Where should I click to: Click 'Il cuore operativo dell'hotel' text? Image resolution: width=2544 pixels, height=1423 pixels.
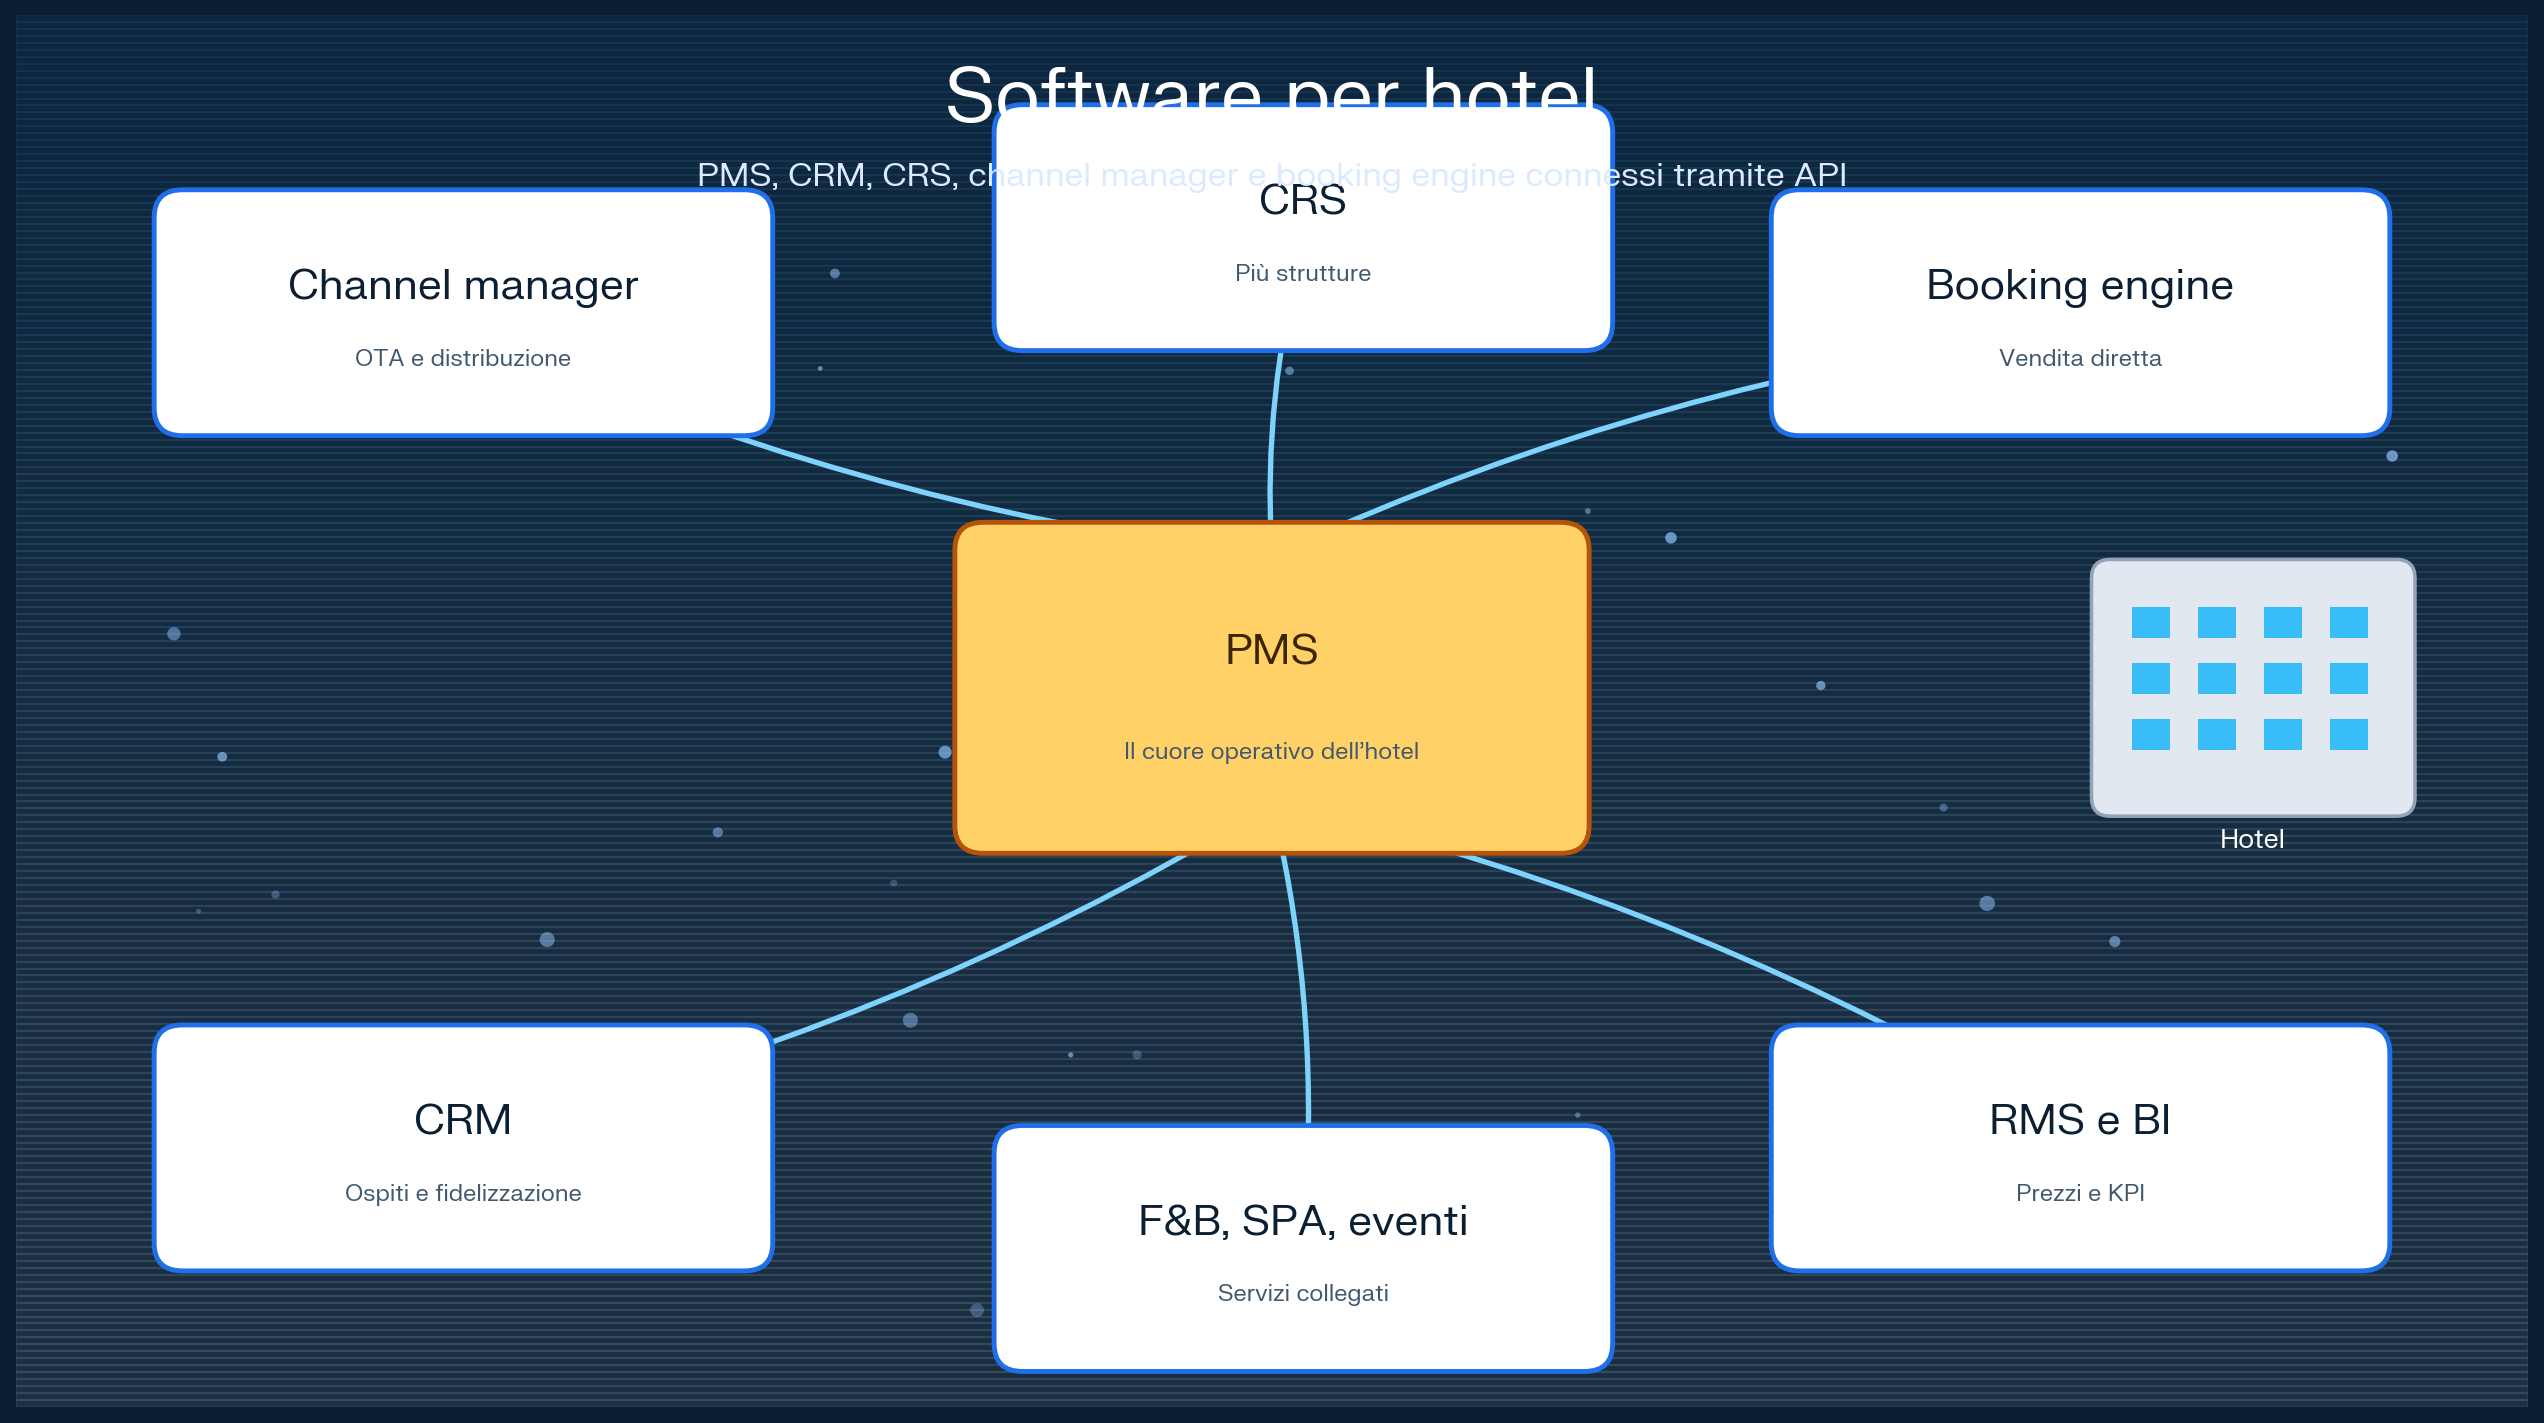(1271, 751)
